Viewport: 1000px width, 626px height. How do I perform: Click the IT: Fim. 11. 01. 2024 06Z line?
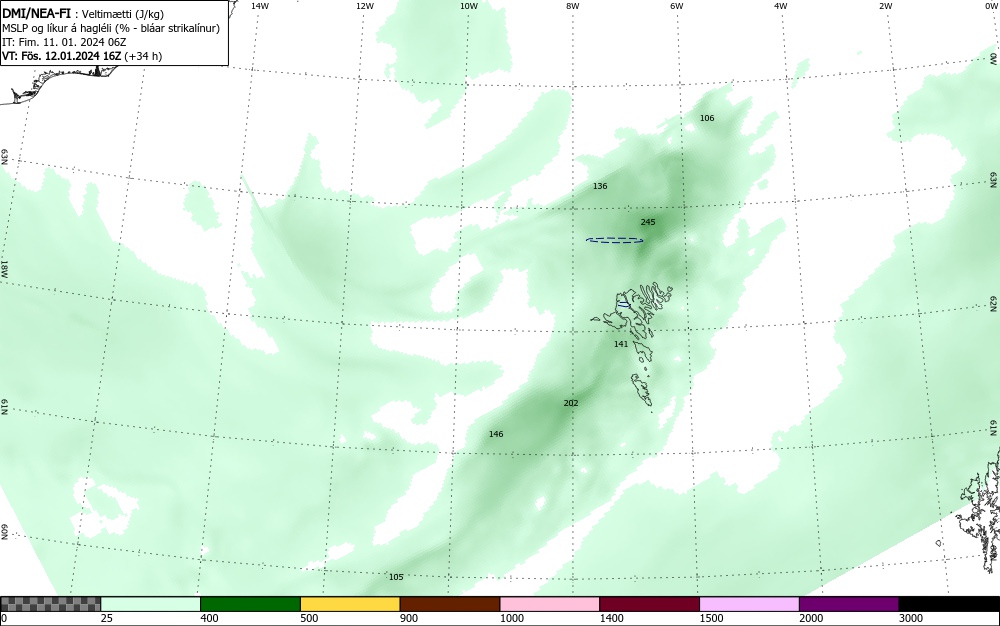64,42
